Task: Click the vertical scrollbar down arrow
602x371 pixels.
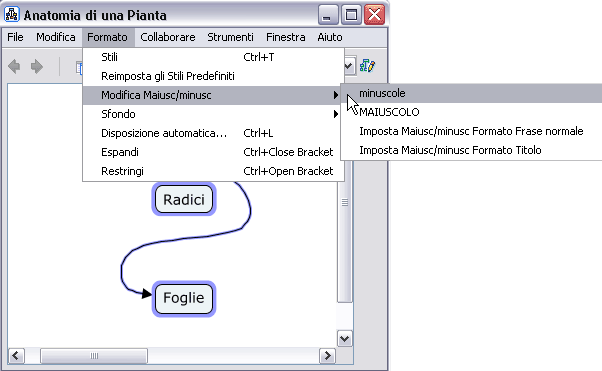Action: pyautogui.click(x=345, y=339)
